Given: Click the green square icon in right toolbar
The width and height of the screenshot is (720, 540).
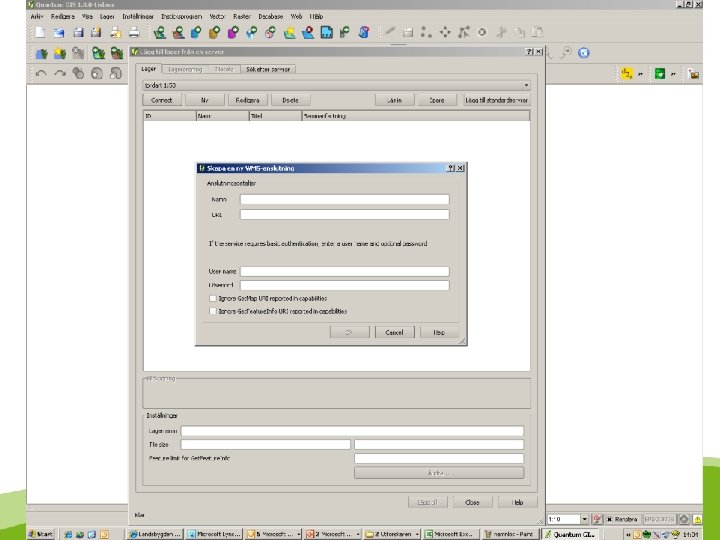Looking at the screenshot, I should pyautogui.click(x=660, y=73).
